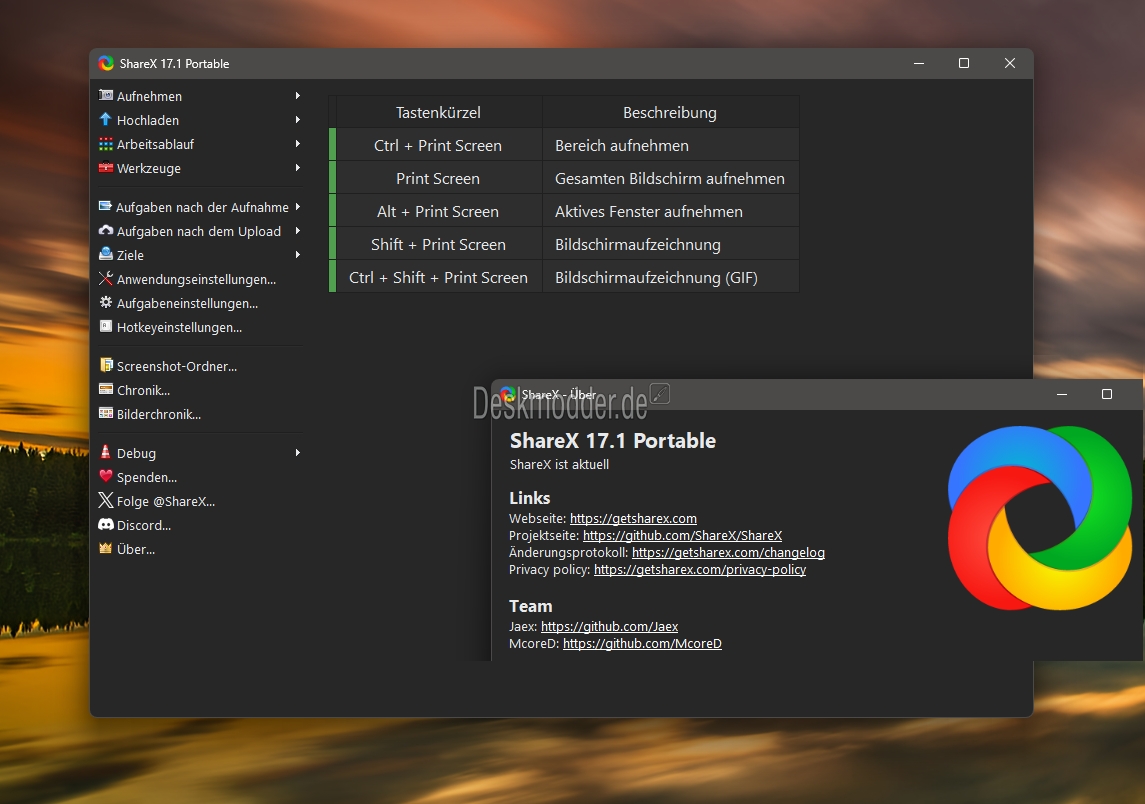Click the Spenden heart icon

(106, 477)
